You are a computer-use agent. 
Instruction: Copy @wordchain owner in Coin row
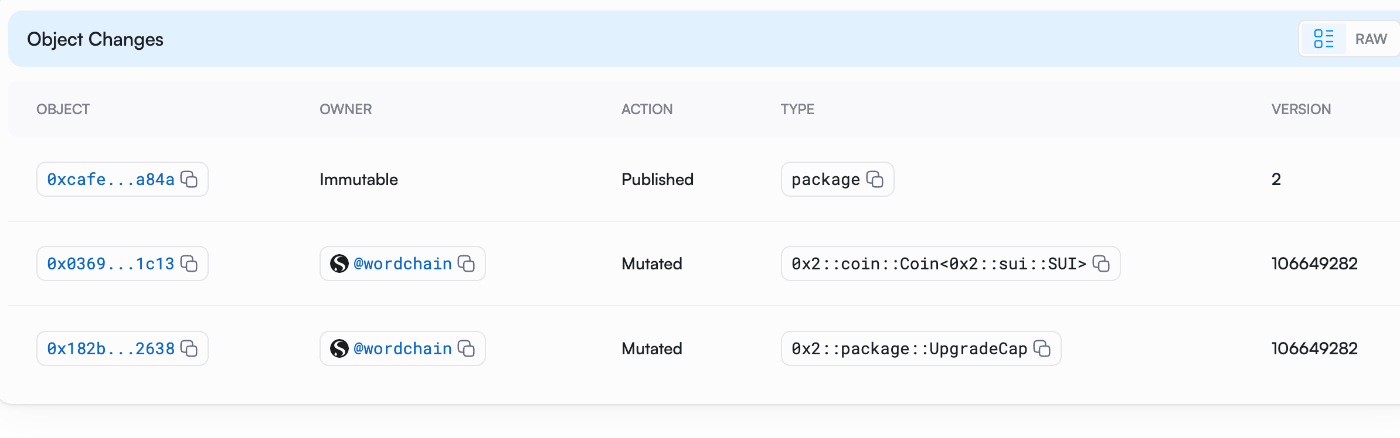pos(466,264)
